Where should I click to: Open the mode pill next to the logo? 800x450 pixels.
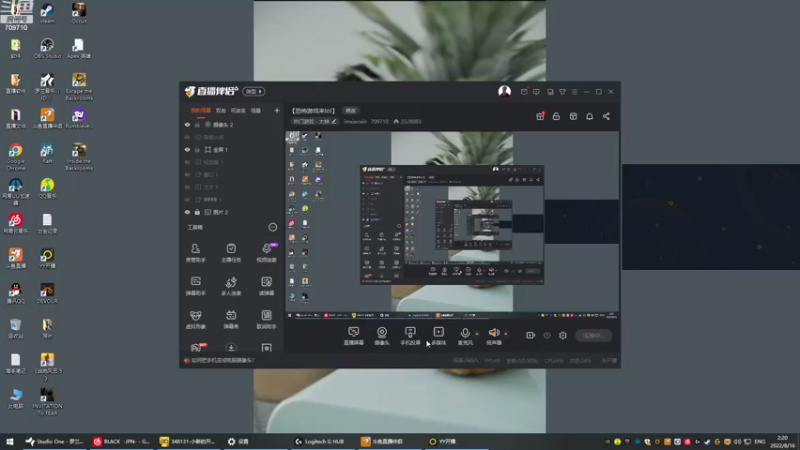[x=254, y=91]
